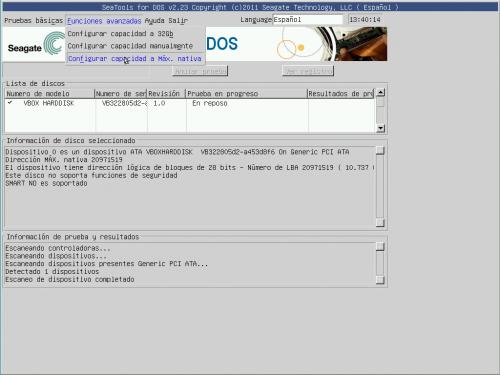This screenshot has height=375, width=500.
Task: Click the Numero de serie column header
Action: [121, 94]
